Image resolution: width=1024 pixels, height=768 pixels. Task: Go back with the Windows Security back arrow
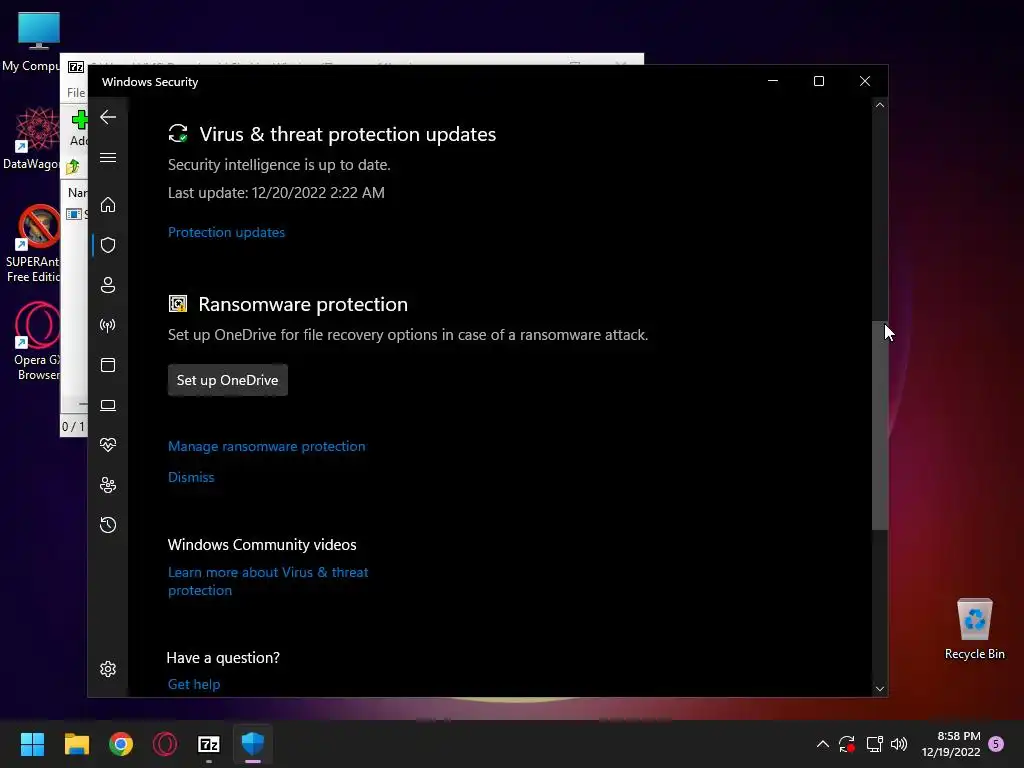[x=108, y=118]
